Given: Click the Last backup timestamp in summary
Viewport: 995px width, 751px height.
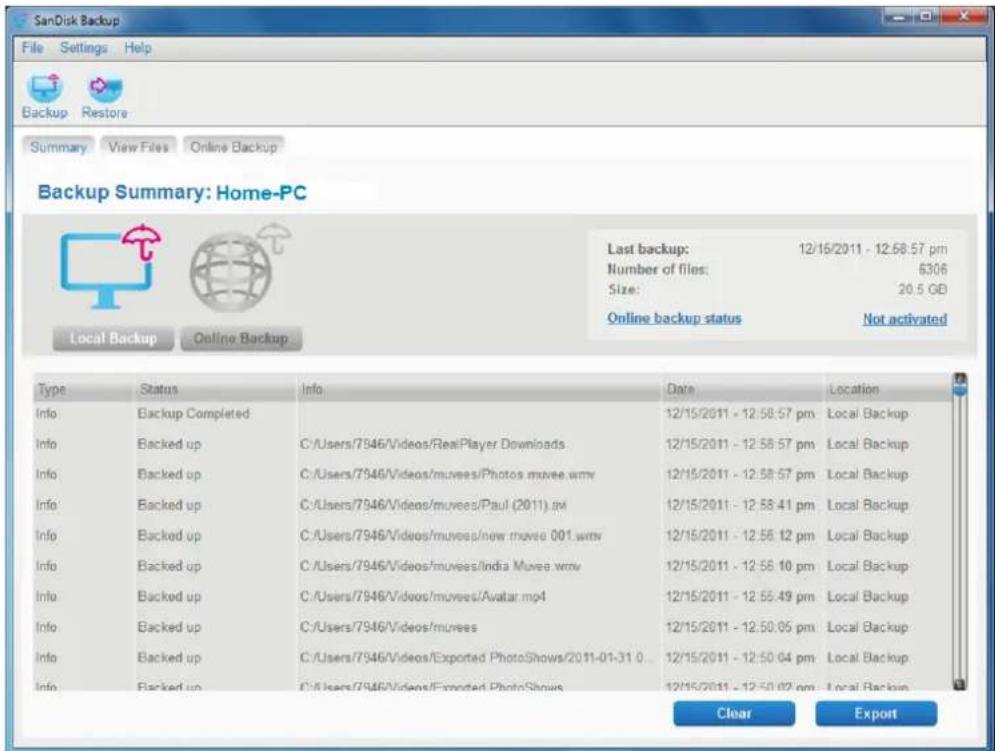Looking at the screenshot, I should (x=873, y=249).
